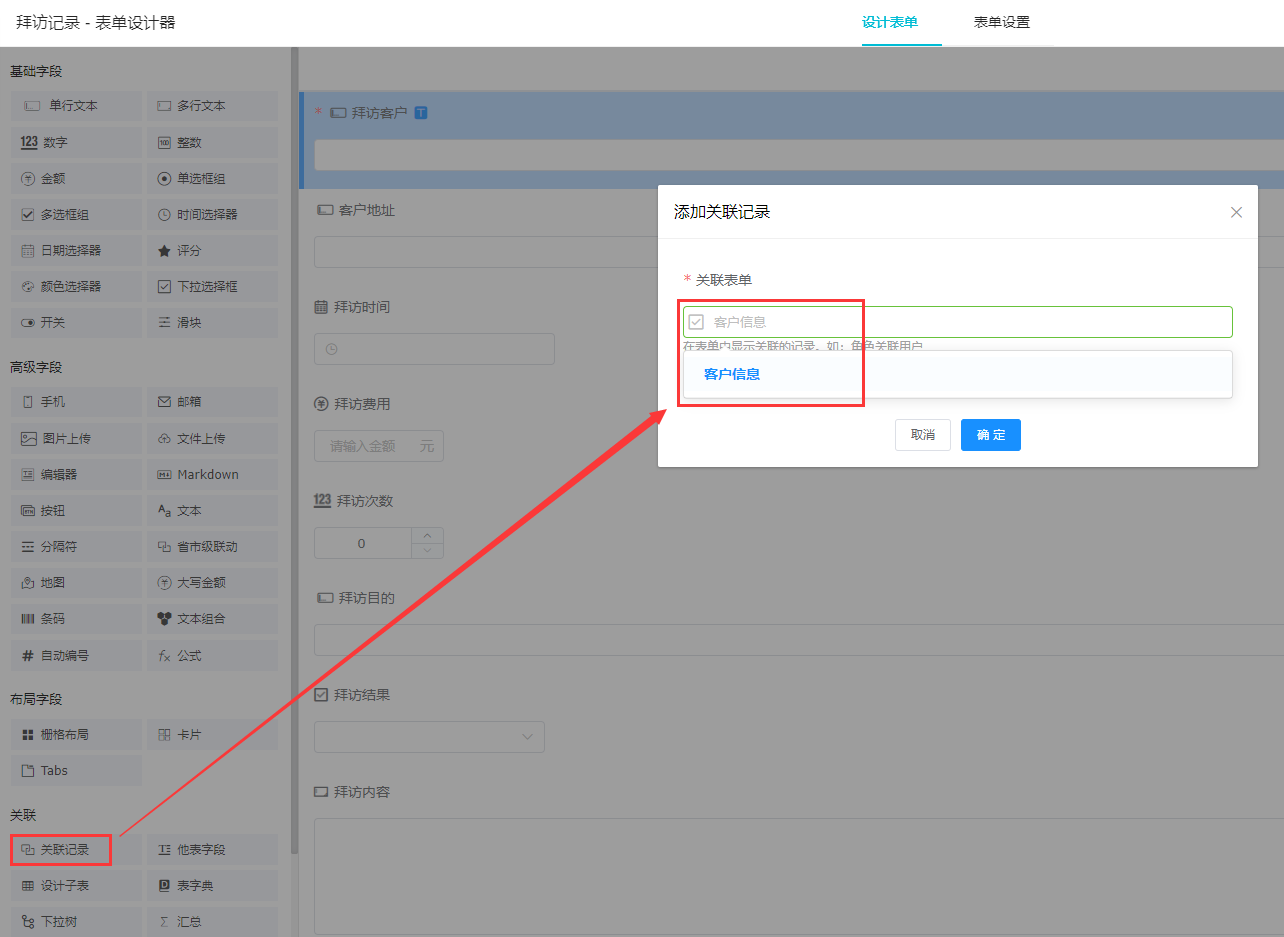This screenshot has height=937, width=1284.
Task: Add the 公式 formula component
Action: pyautogui.click(x=213, y=655)
